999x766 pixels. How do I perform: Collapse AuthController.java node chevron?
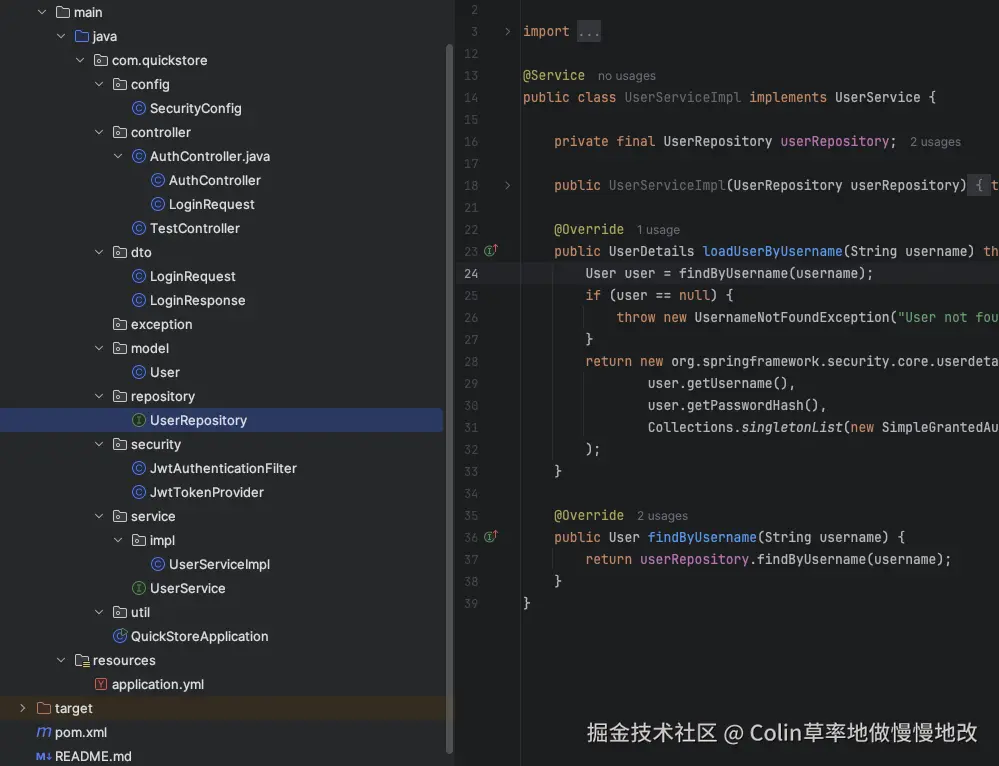119,156
